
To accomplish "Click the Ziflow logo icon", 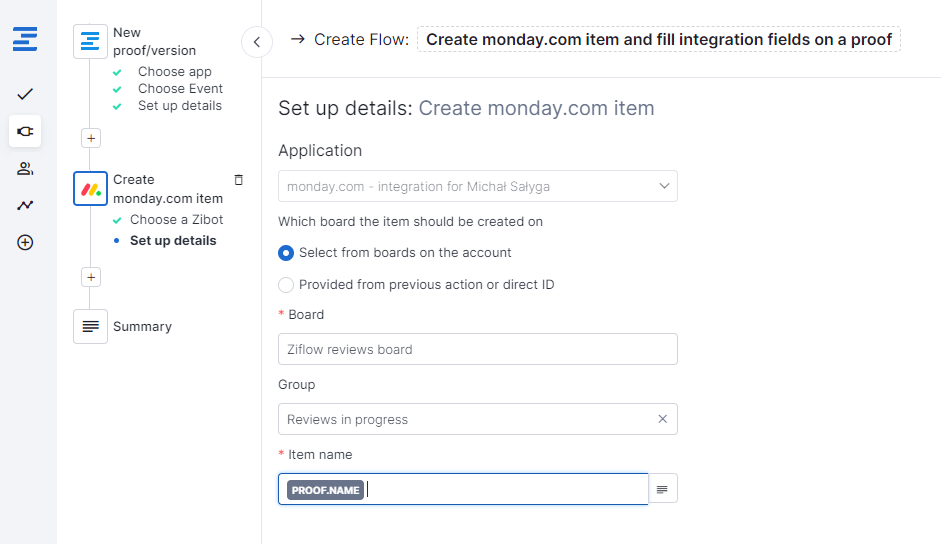I will pos(25,40).
